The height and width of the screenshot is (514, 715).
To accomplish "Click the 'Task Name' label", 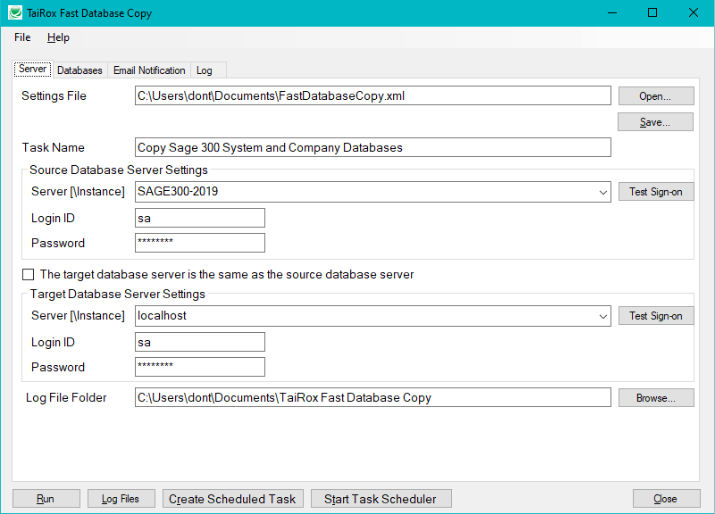I will [53, 147].
